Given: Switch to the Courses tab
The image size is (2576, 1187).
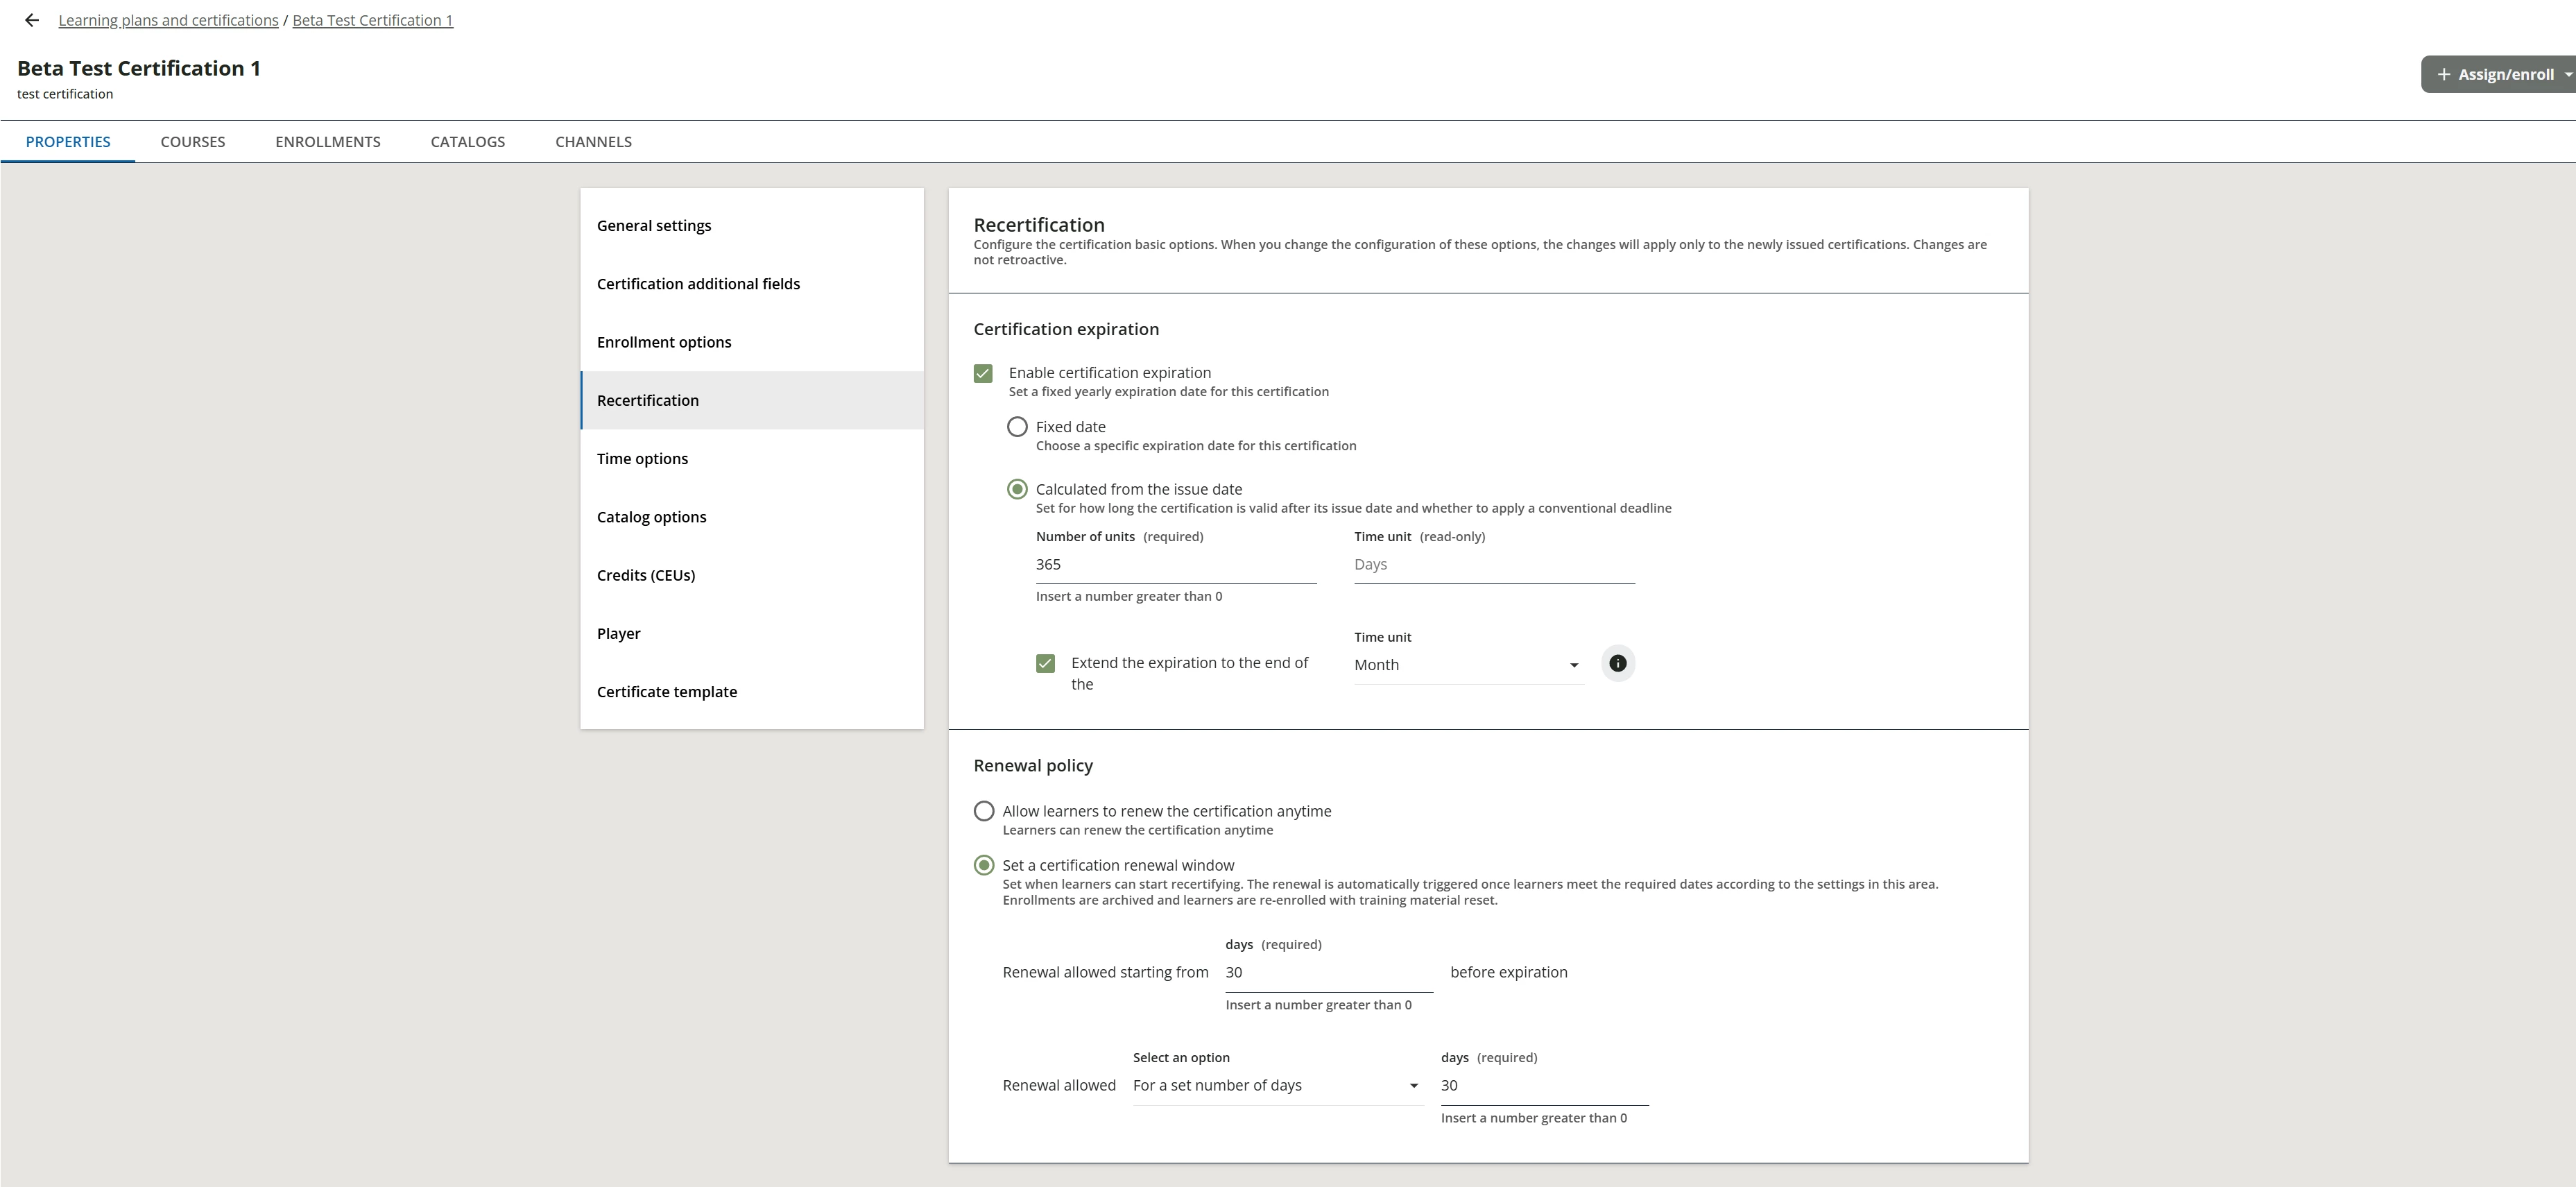Looking at the screenshot, I should coord(193,142).
